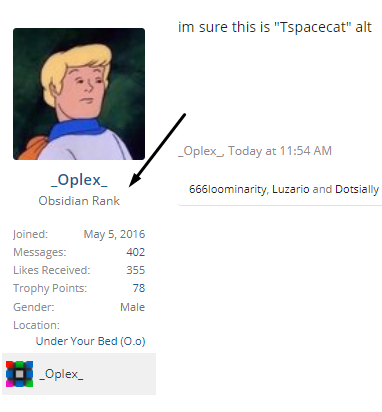
Task: Click the black arrow pointing at the username
Action: tap(157, 150)
